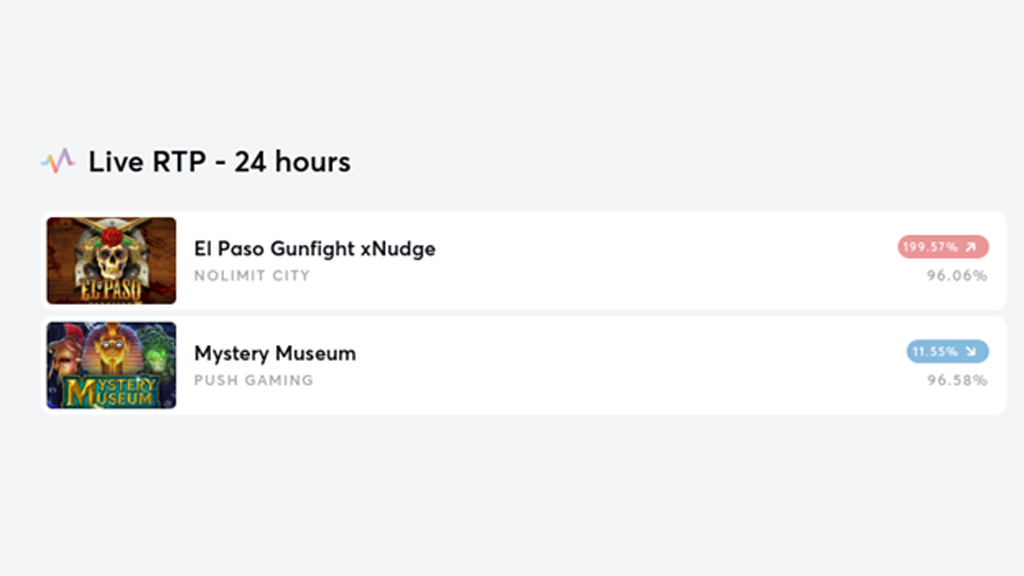Image resolution: width=1024 pixels, height=576 pixels.
Task: Open the Mystery Museum game thumbnail
Action: 111,365
